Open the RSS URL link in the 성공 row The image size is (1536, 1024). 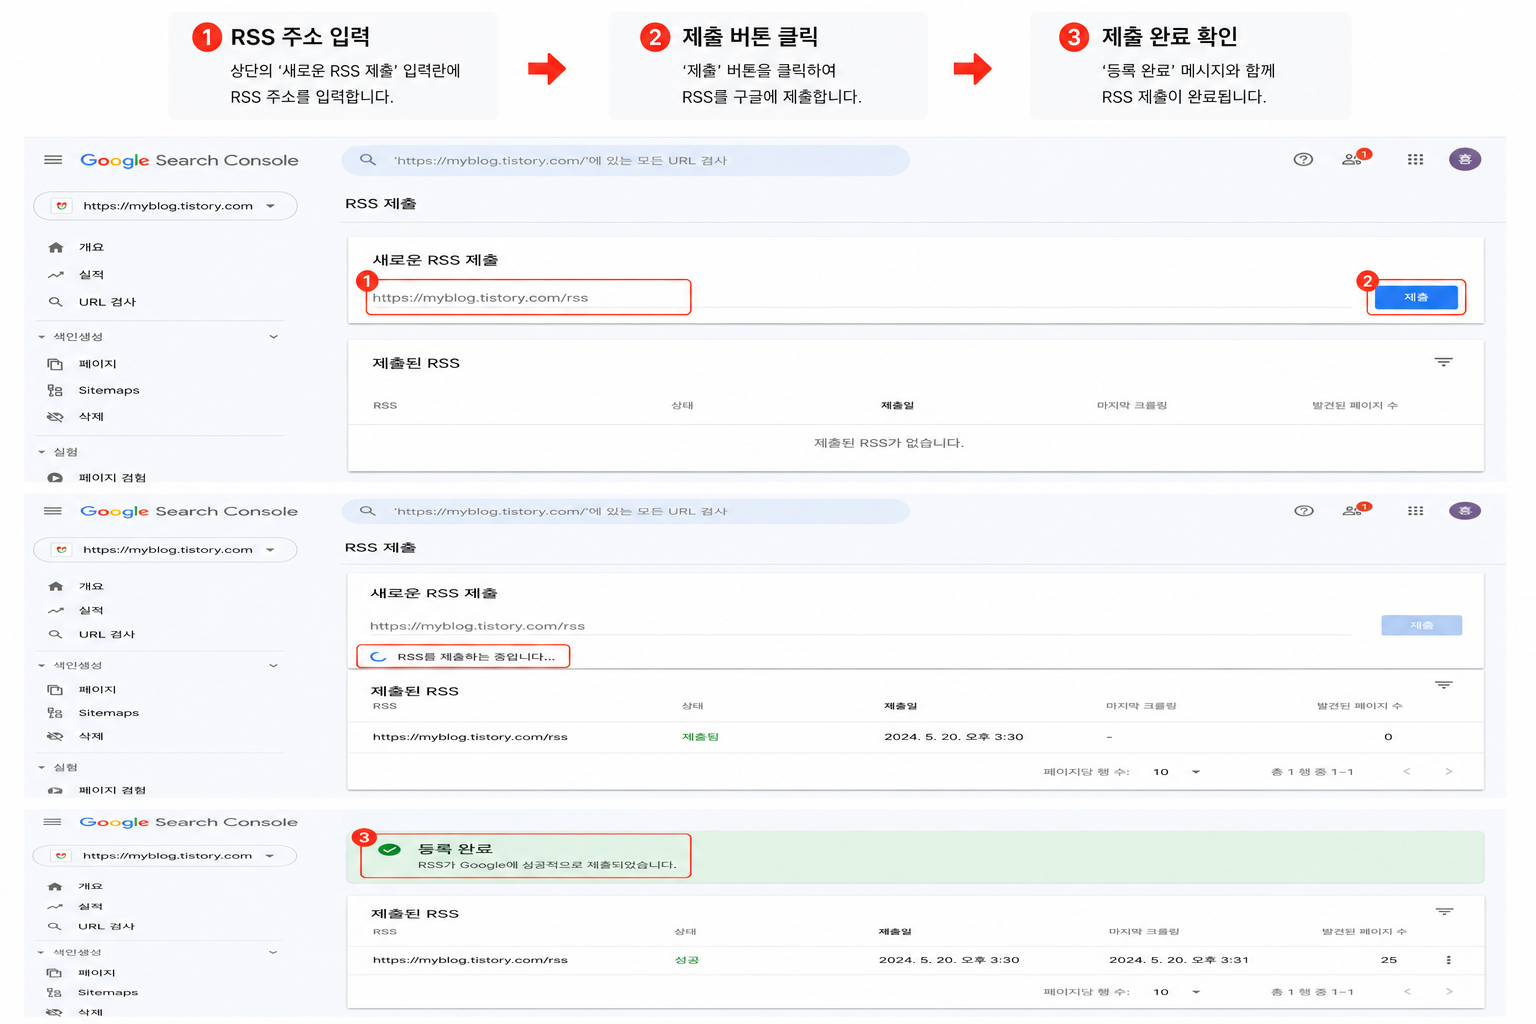pos(470,960)
